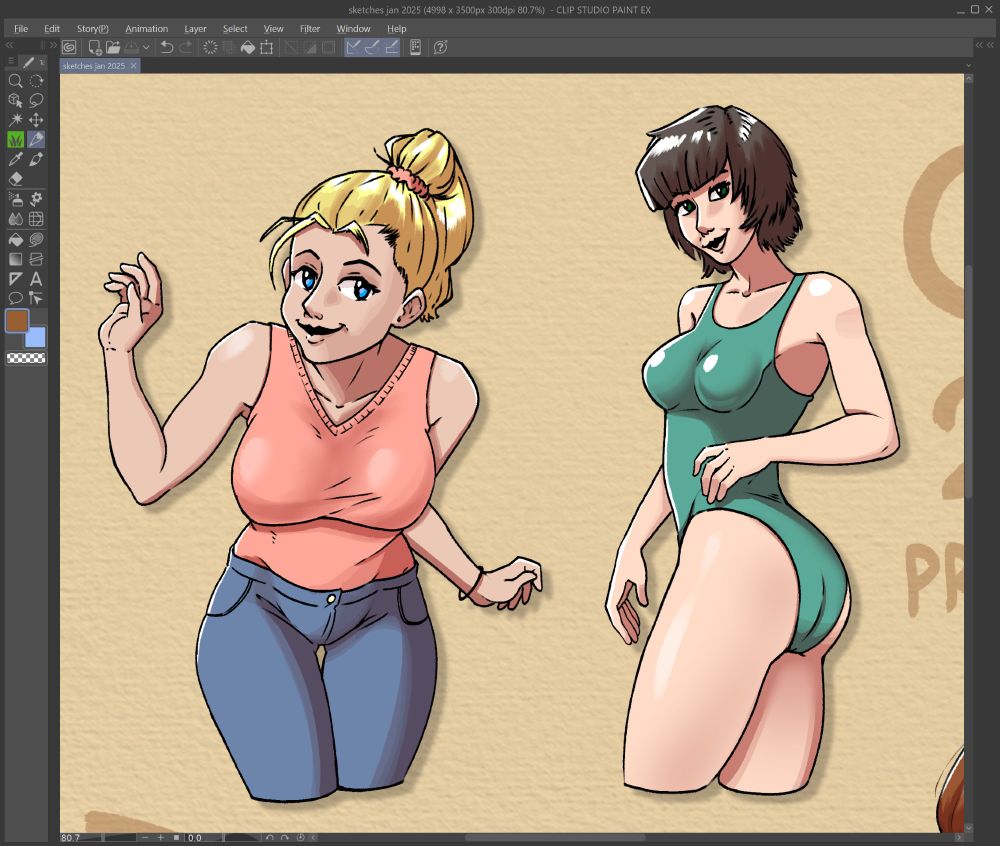Close the sketches jan 2025 tab
The height and width of the screenshot is (846, 1000).
134,65
